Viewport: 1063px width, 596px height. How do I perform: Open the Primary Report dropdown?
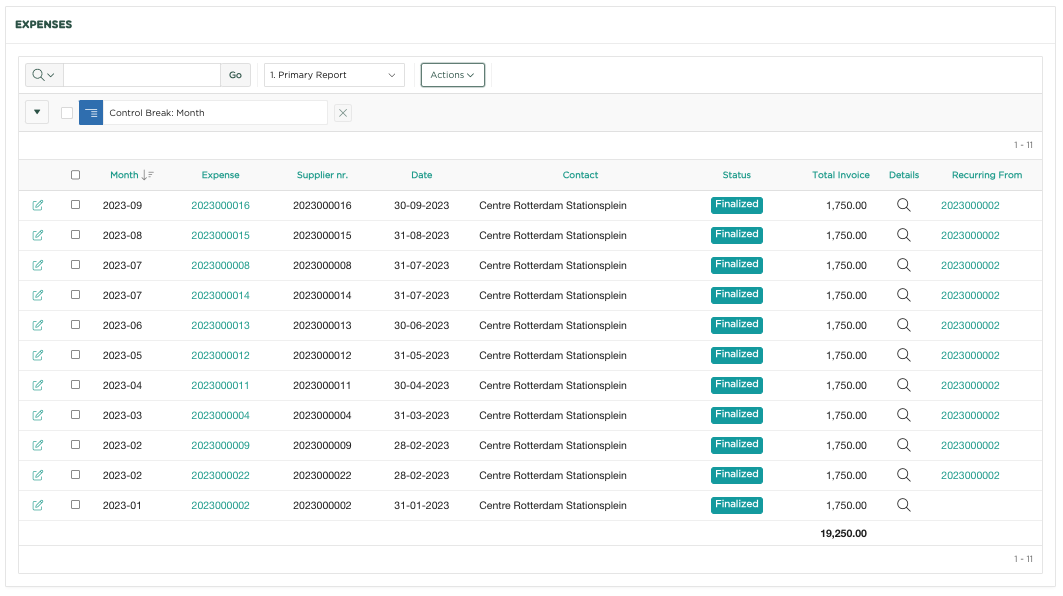click(334, 75)
